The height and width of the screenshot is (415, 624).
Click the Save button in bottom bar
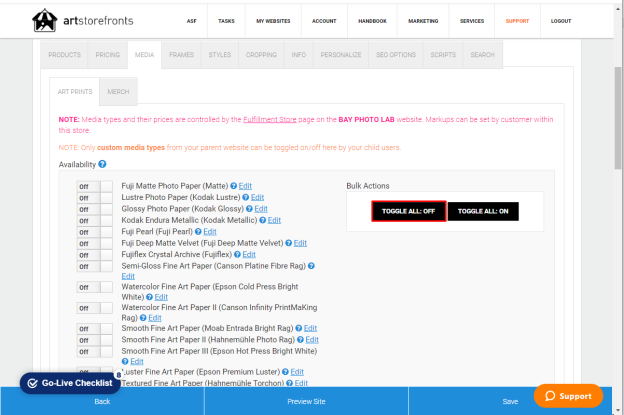pos(510,401)
